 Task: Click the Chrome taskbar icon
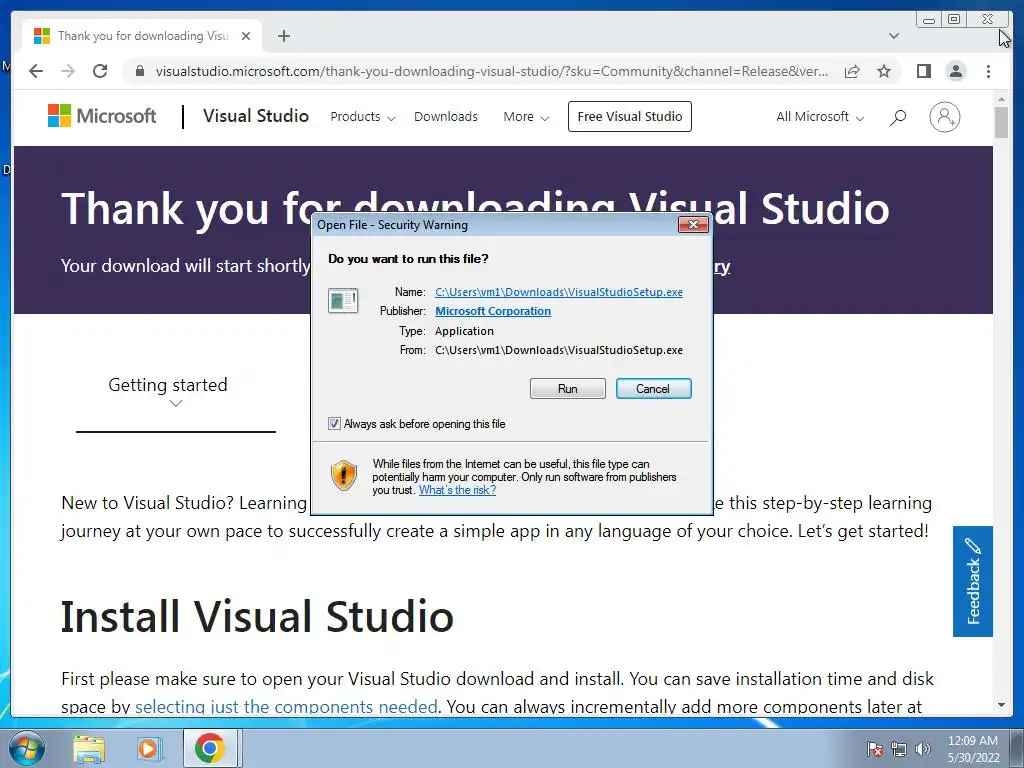pyautogui.click(x=209, y=748)
